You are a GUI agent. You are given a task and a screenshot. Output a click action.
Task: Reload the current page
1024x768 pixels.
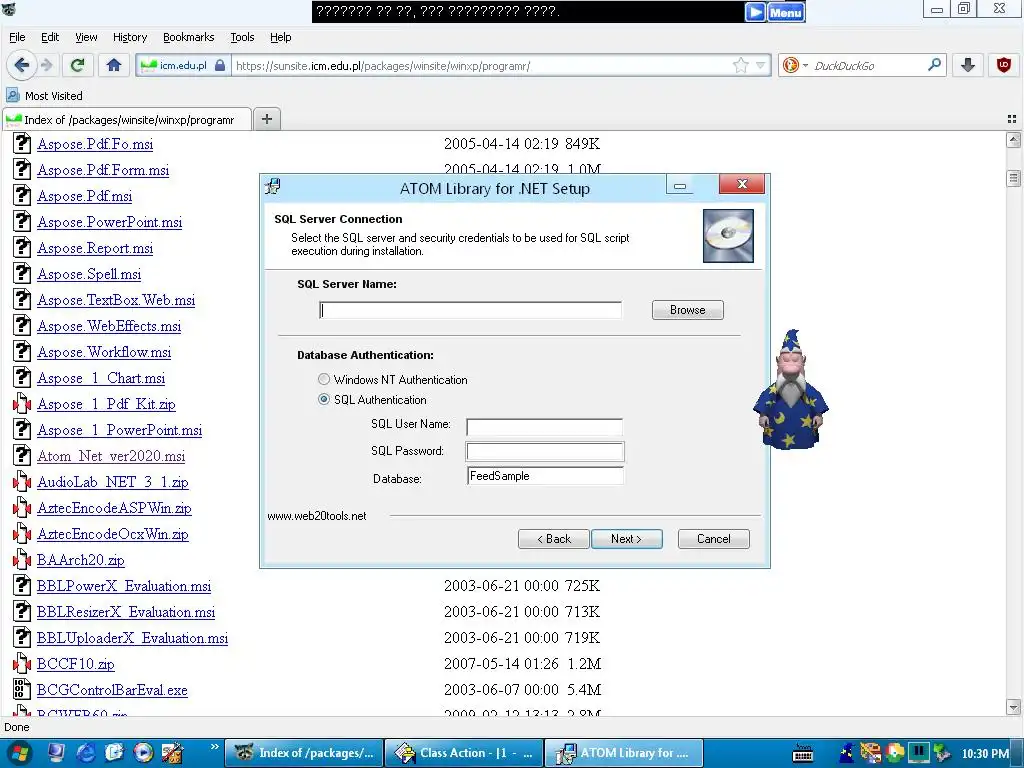pyautogui.click(x=78, y=65)
